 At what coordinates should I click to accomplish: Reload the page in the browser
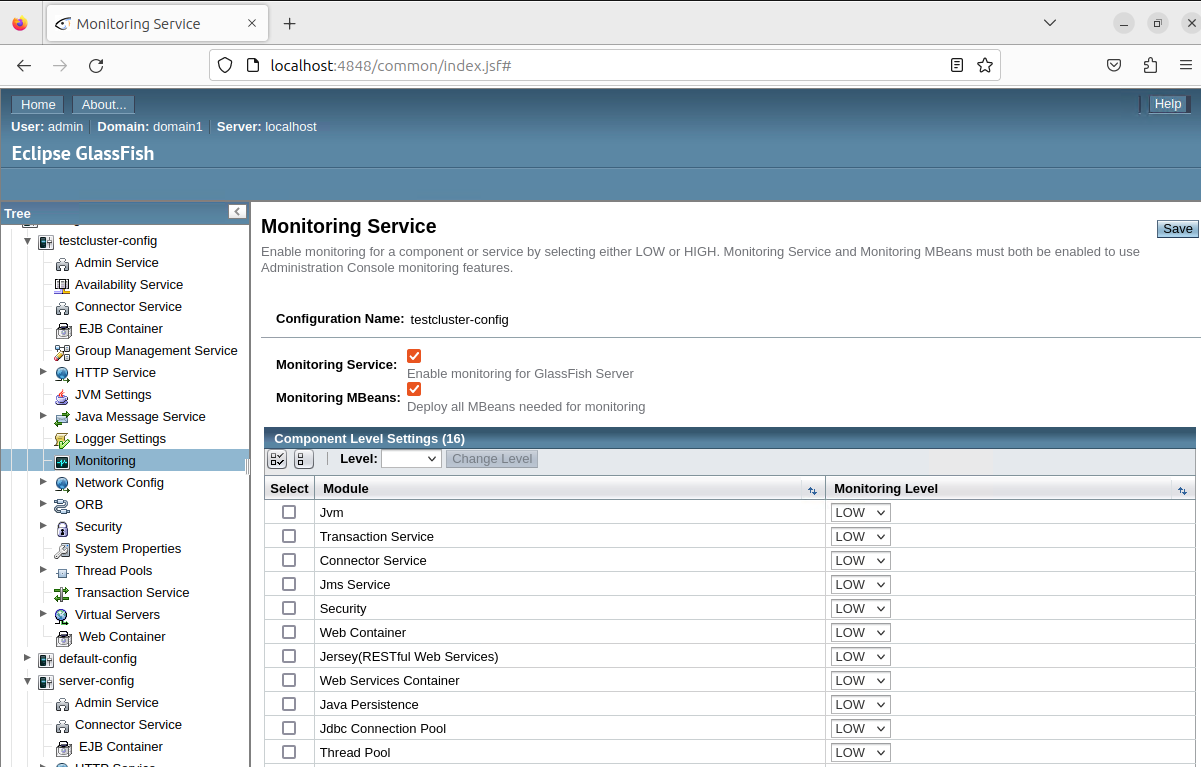[x=96, y=65]
